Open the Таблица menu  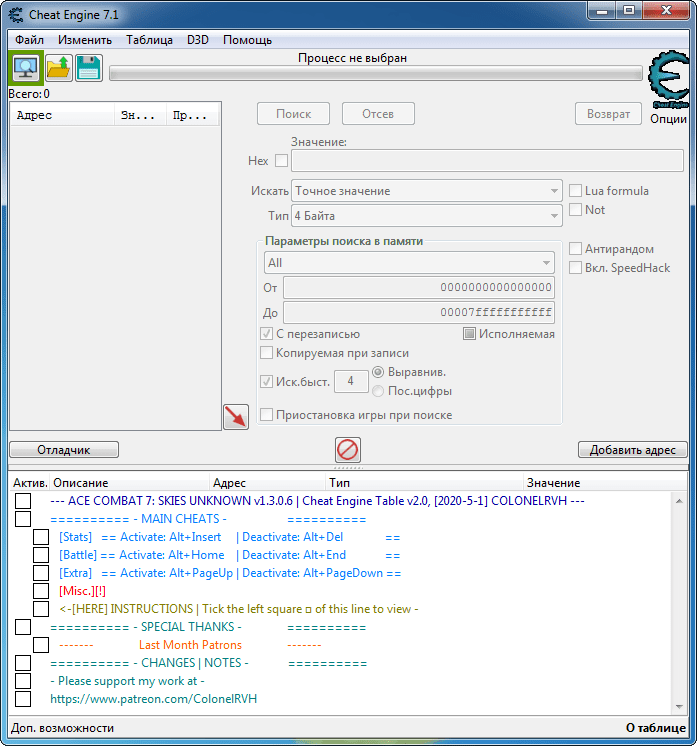pos(149,40)
